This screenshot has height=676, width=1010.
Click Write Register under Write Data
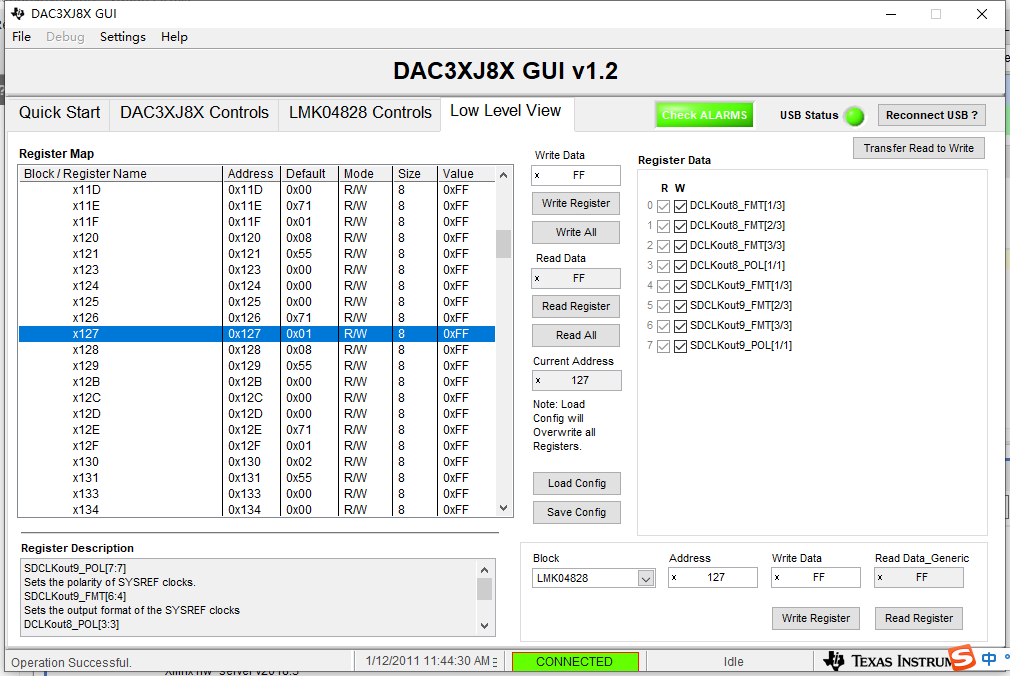coord(576,204)
